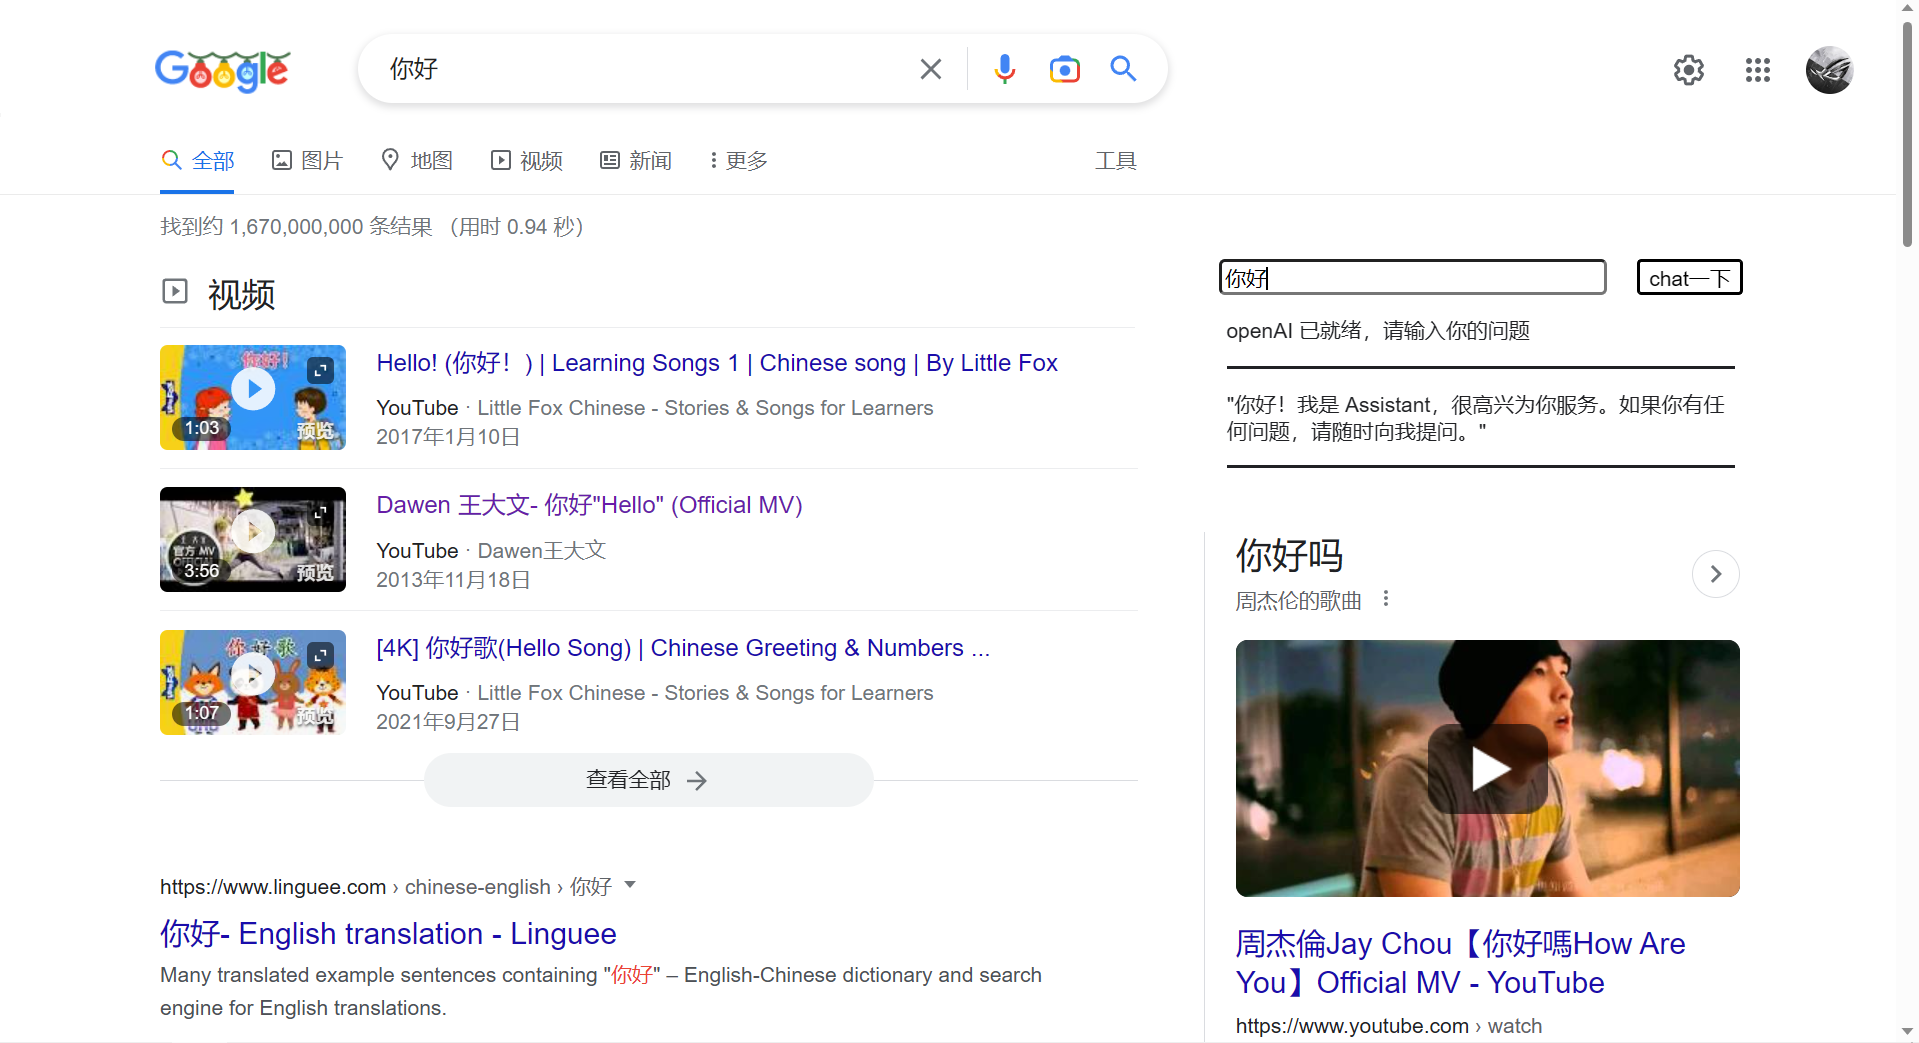This screenshot has width=1919, height=1043.
Task: Switch to the 新闻 news tab
Action: click(x=636, y=161)
